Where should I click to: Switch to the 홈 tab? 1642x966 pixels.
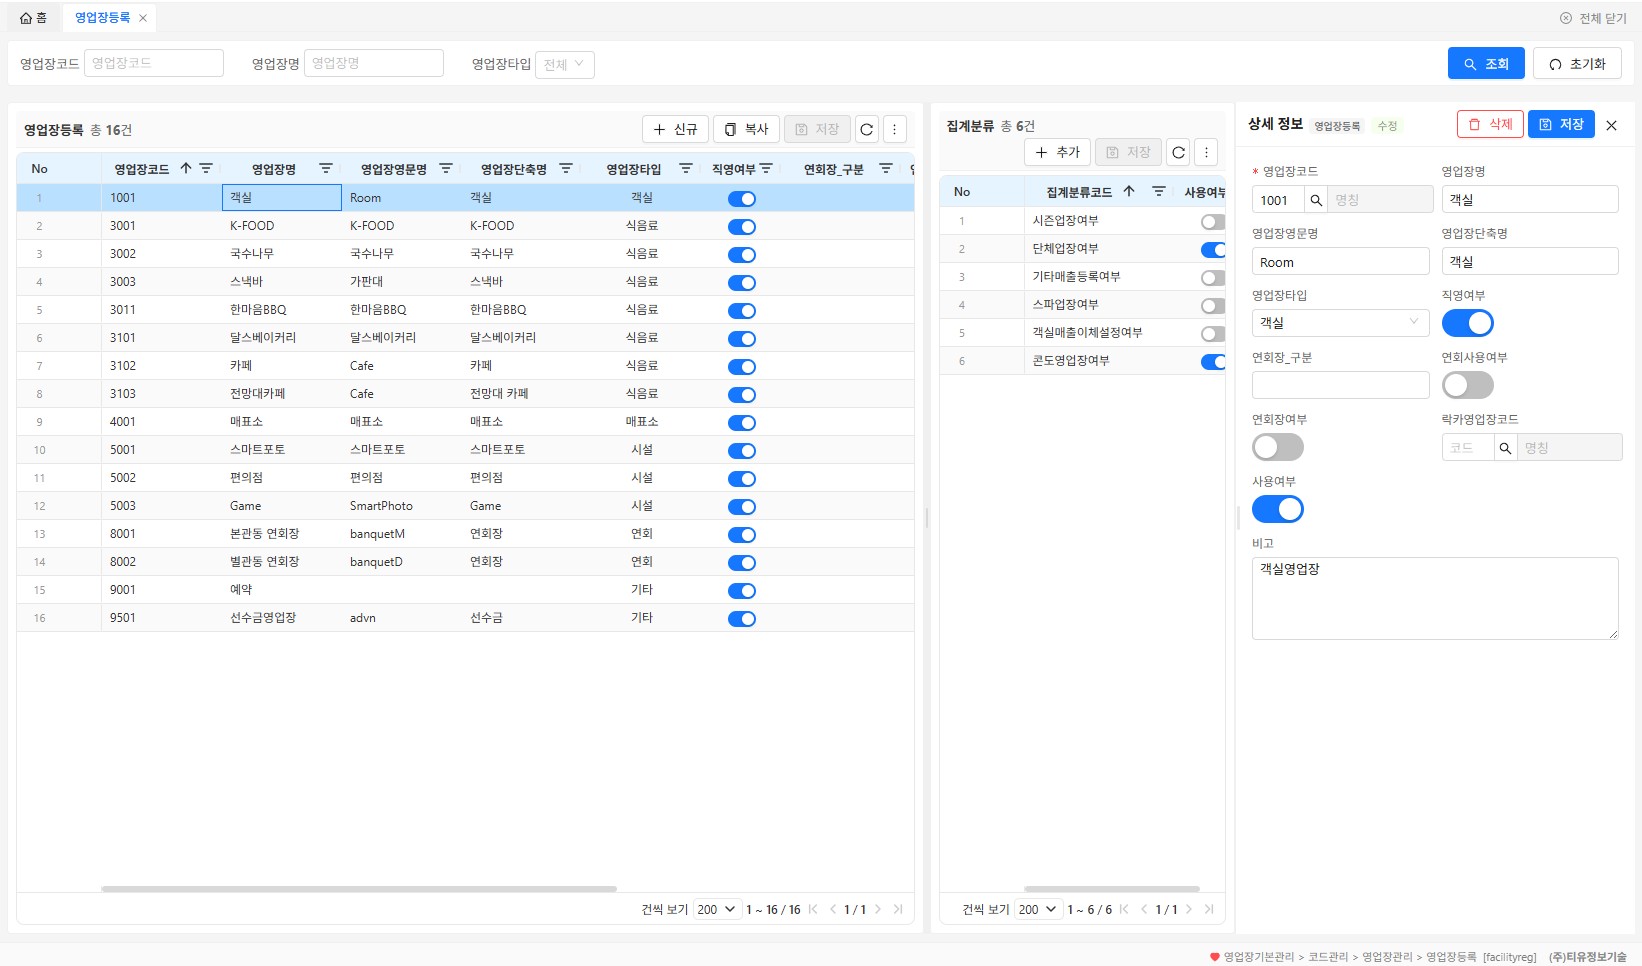[x=33, y=18]
